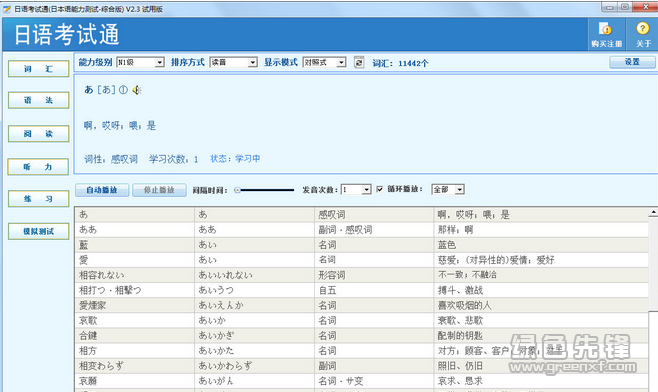
Task: Switch to the 阅读 reading section
Action: pos(39,134)
